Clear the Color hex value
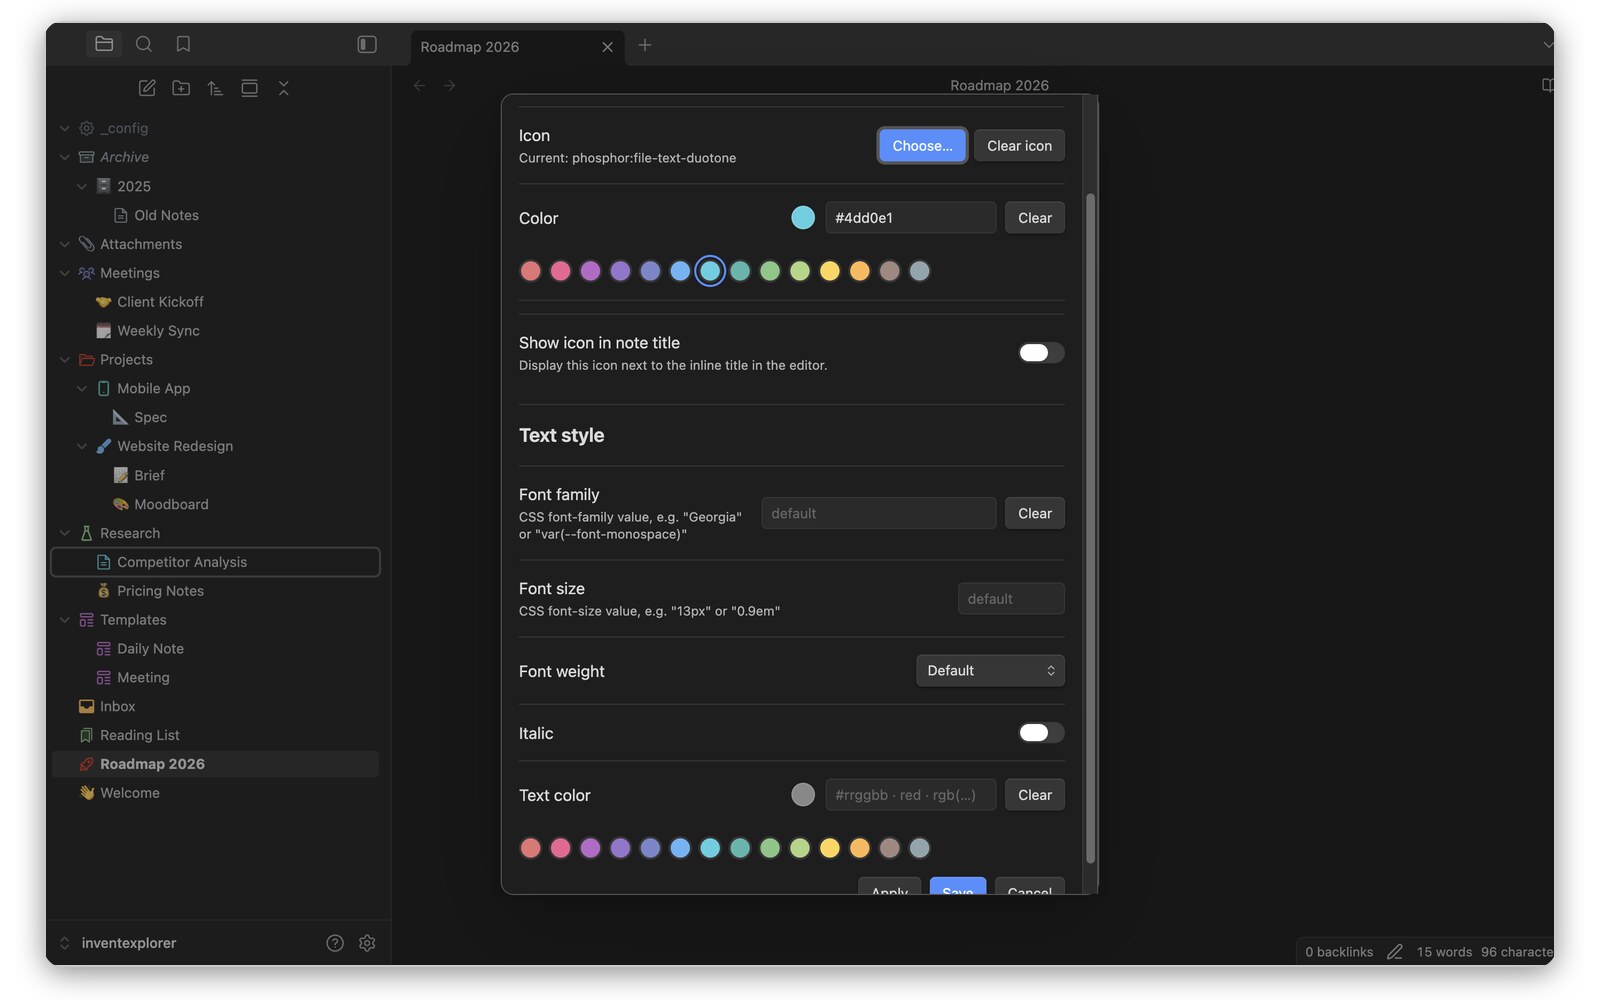The height and width of the screenshot is (1000, 1600). [1035, 218]
